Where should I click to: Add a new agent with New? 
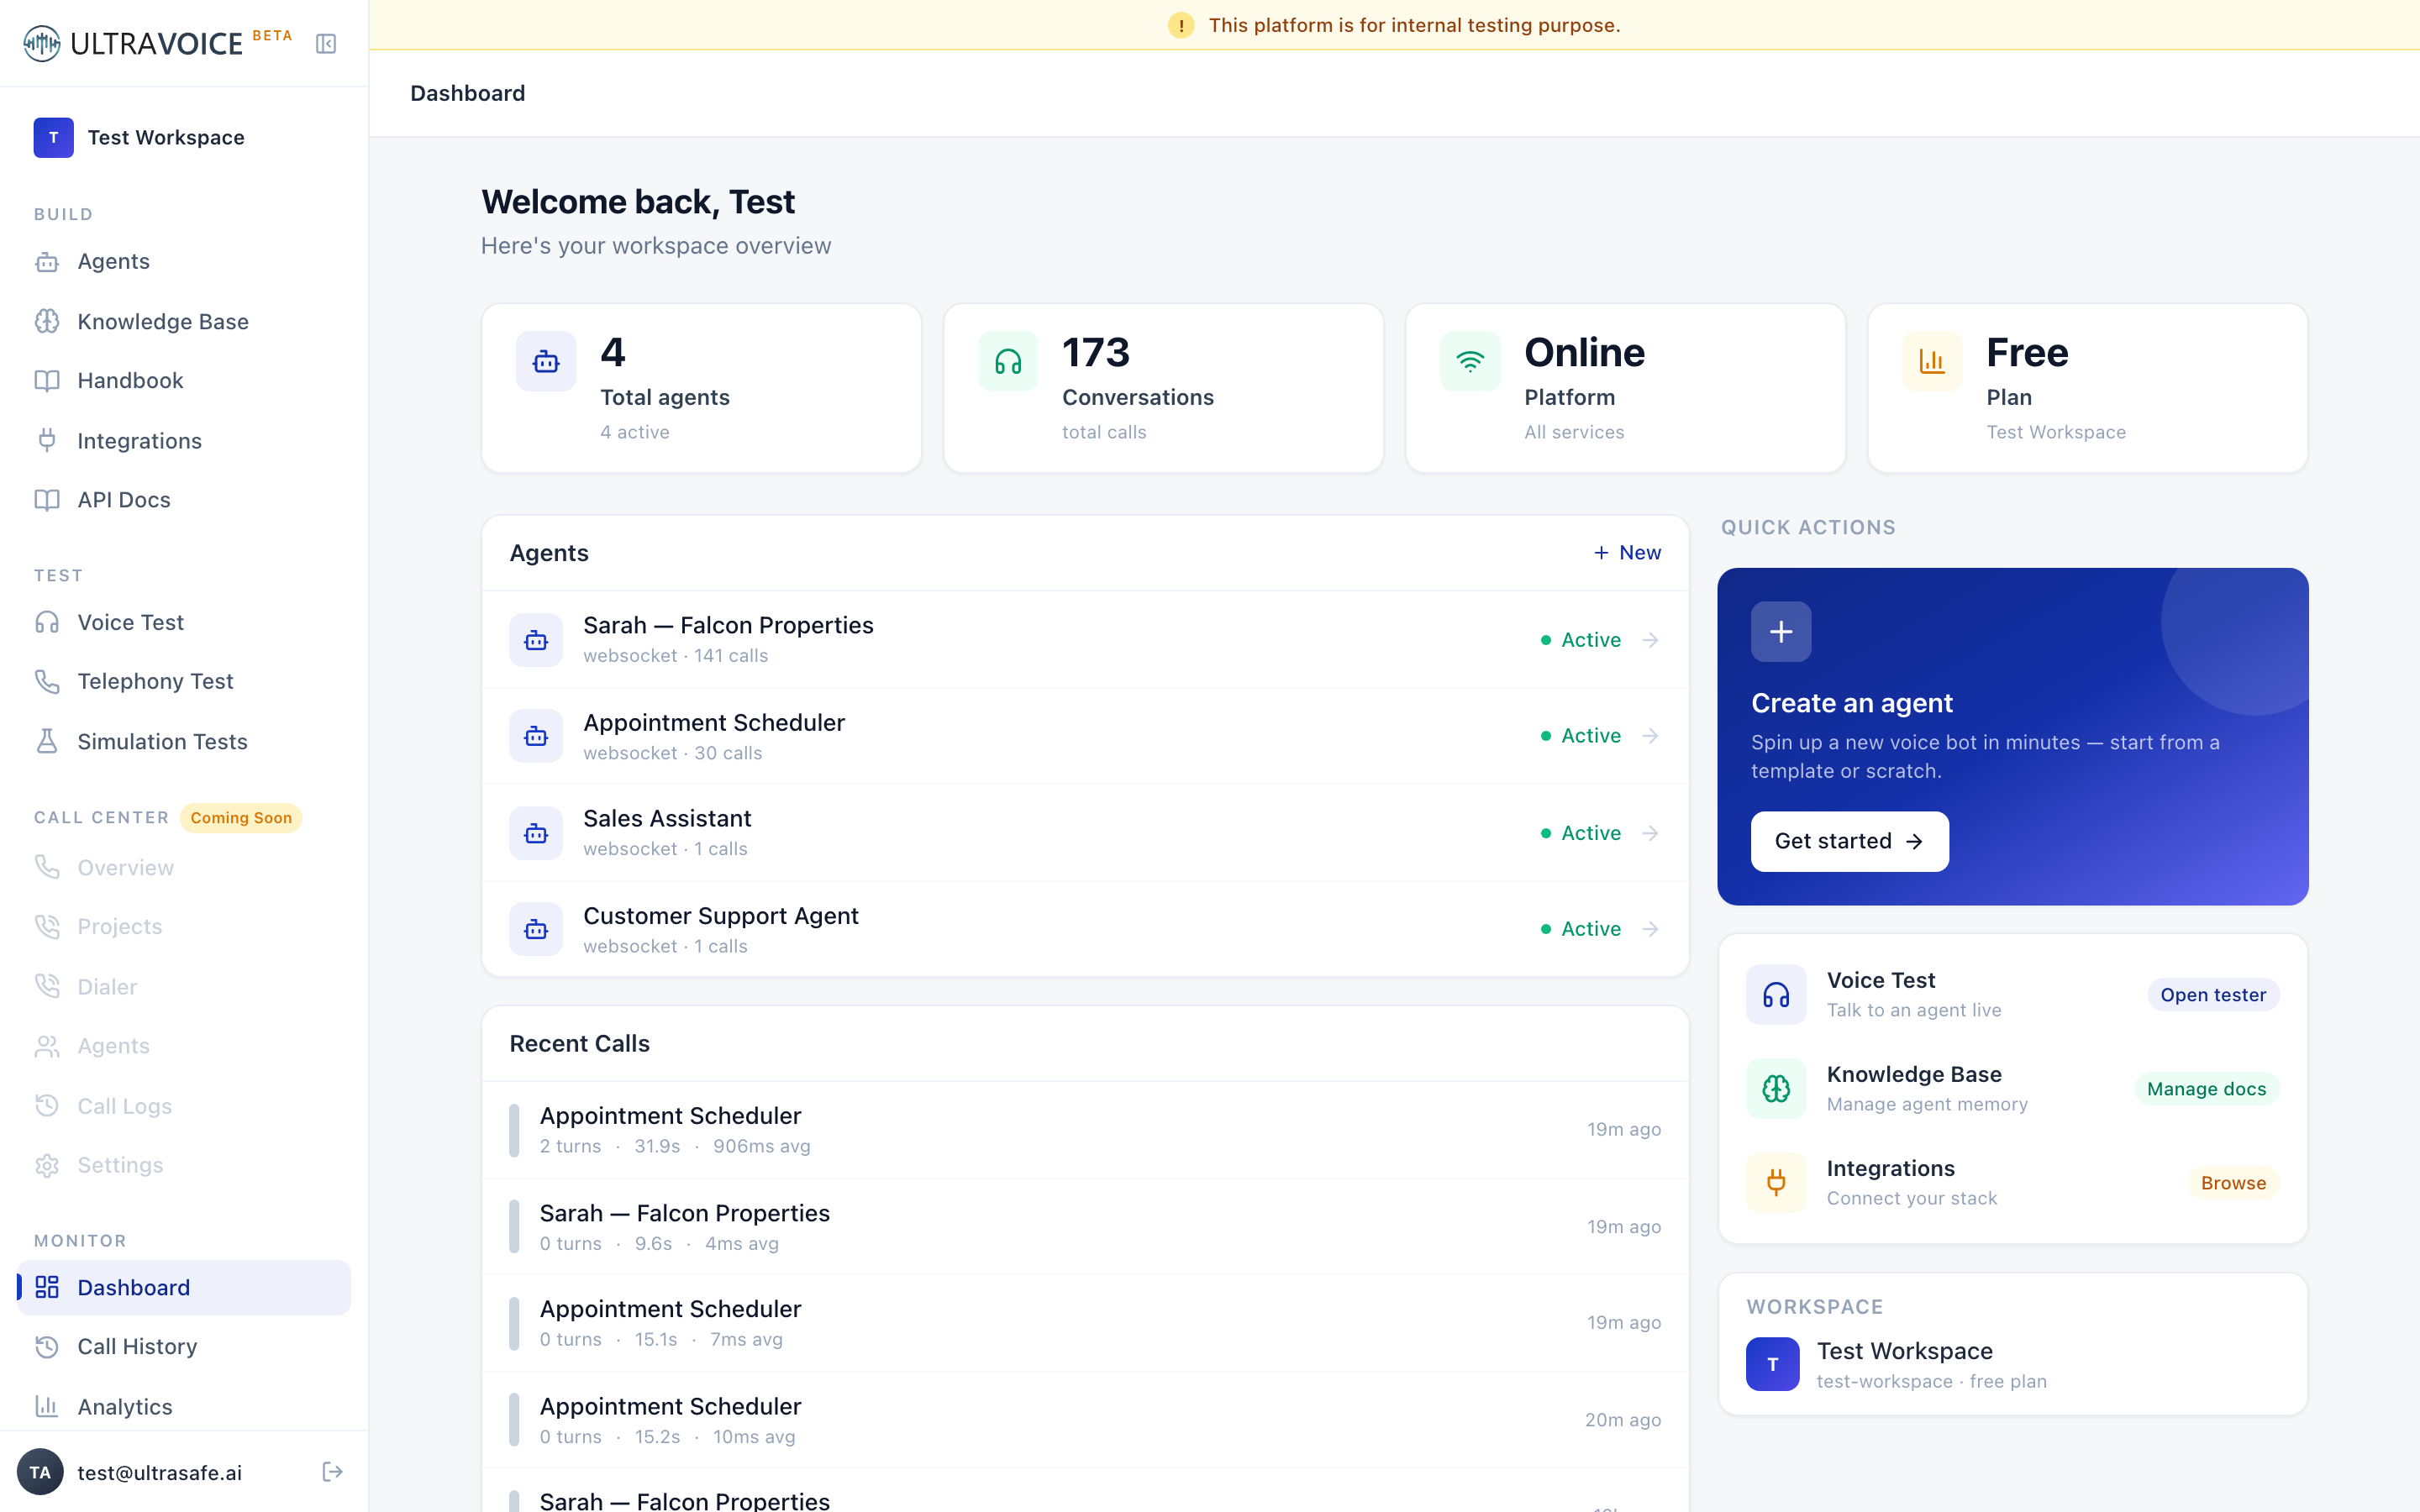coord(1627,553)
